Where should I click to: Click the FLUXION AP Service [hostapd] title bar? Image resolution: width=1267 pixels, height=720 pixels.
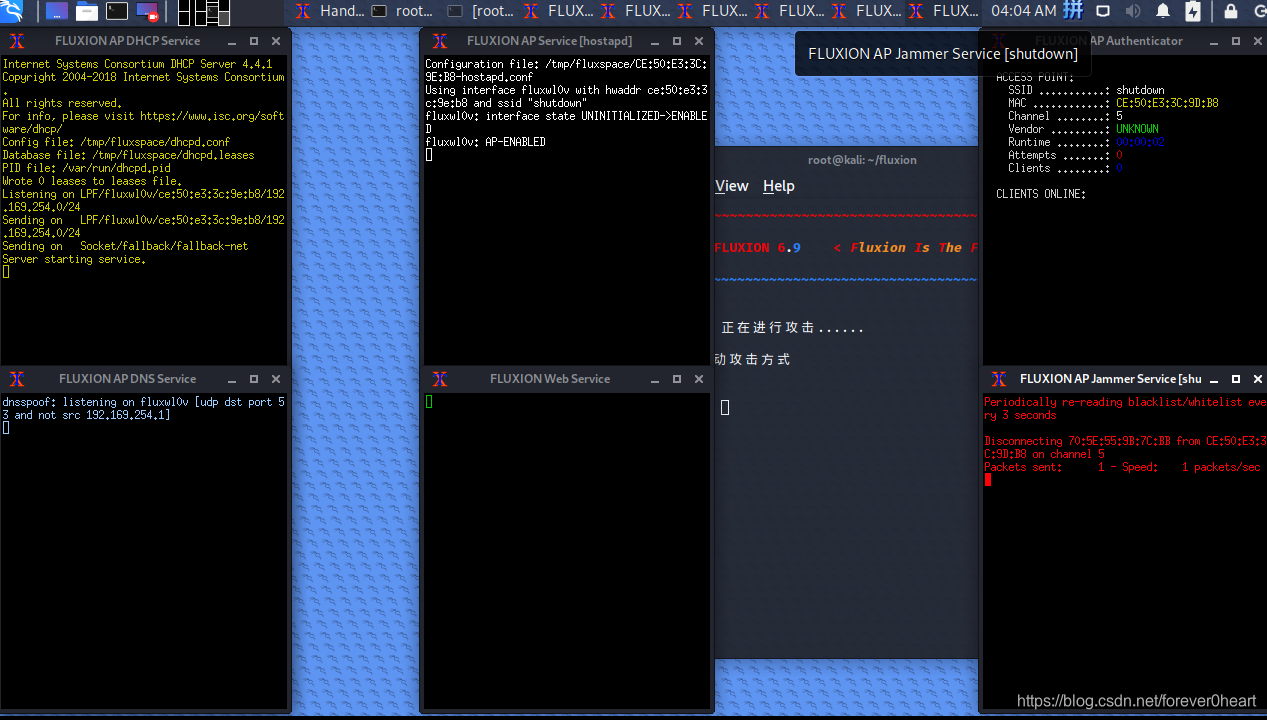click(549, 41)
